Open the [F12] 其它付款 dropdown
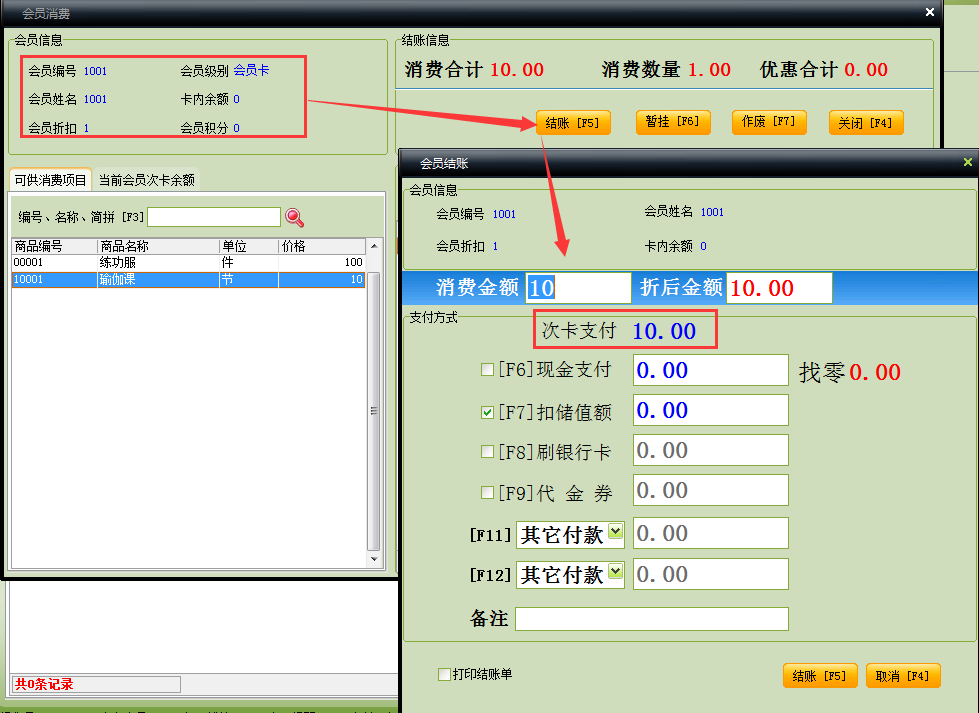This screenshot has width=979, height=713. pyautogui.click(x=615, y=571)
